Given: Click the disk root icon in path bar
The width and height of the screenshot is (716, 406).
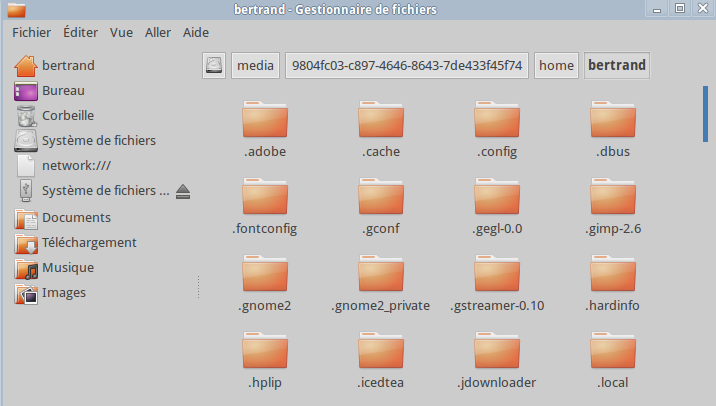Looking at the screenshot, I should (x=213, y=66).
